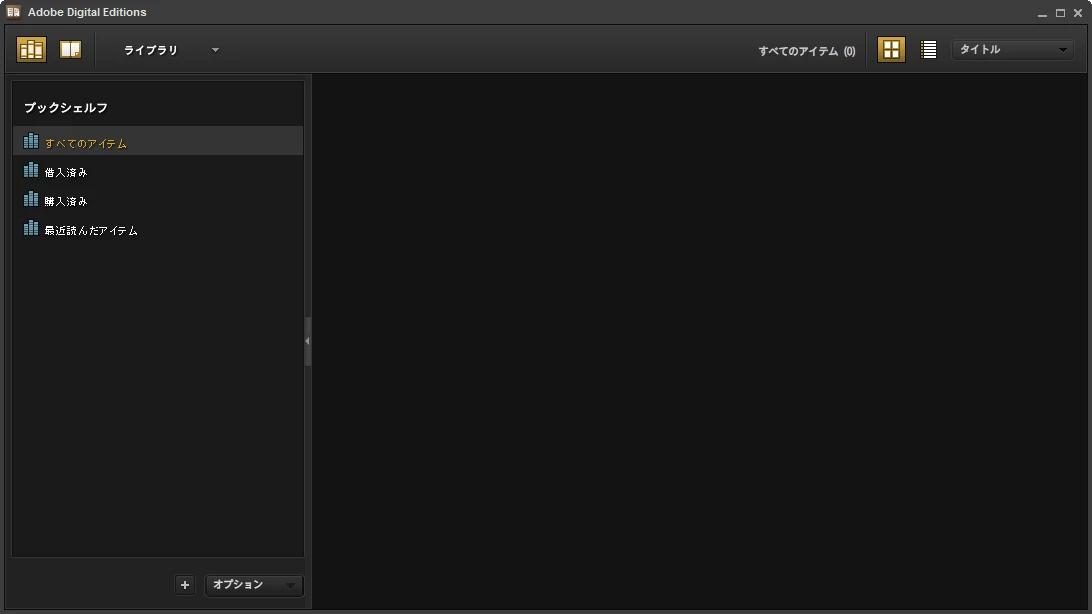Collapse the bookshelf side panel handle
The height and width of the screenshot is (614, 1092).
tap(307, 341)
